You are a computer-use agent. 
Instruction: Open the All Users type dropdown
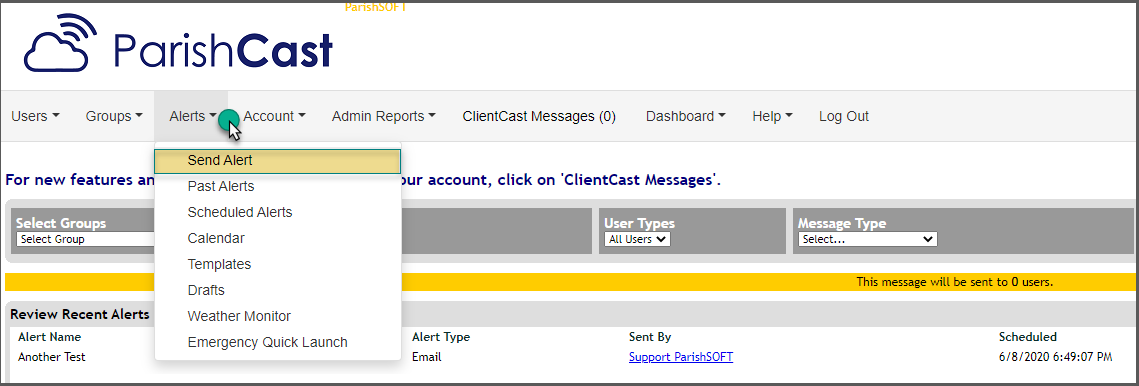coord(637,239)
